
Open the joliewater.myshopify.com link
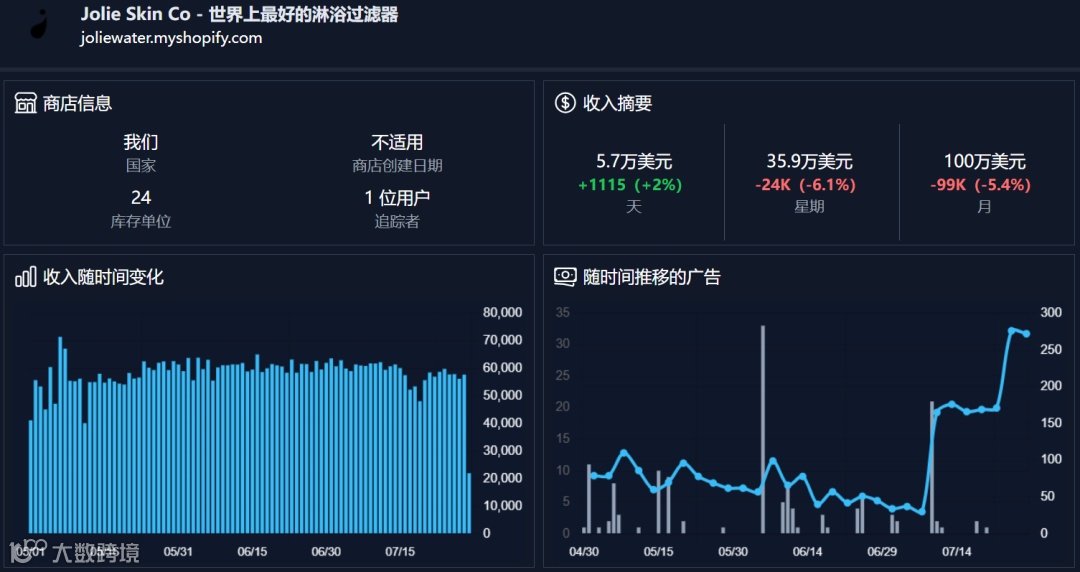tap(171, 38)
